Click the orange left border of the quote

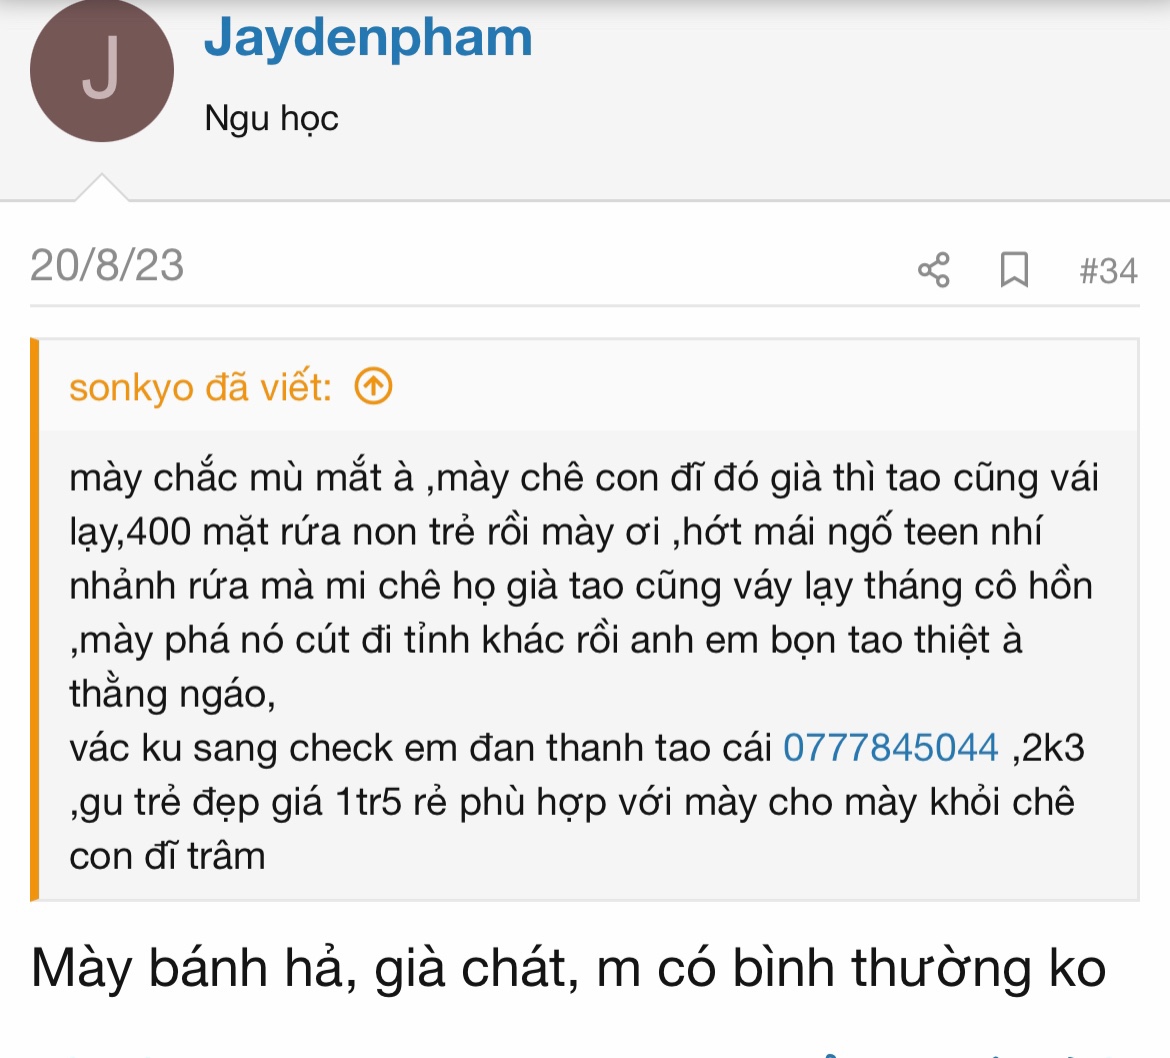coord(34,619)
